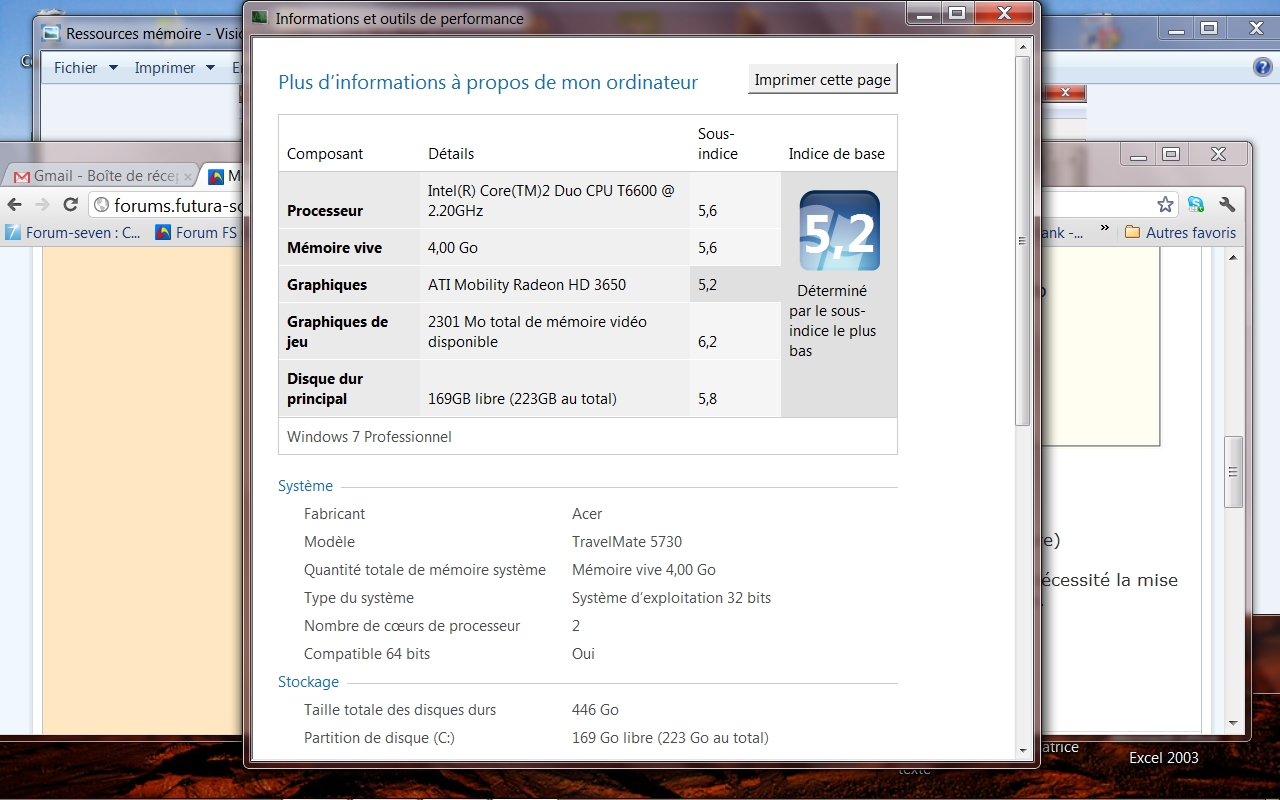Go back in the Chrome browser
Viewport: 1280px width, 800px height.
point(14,205)
